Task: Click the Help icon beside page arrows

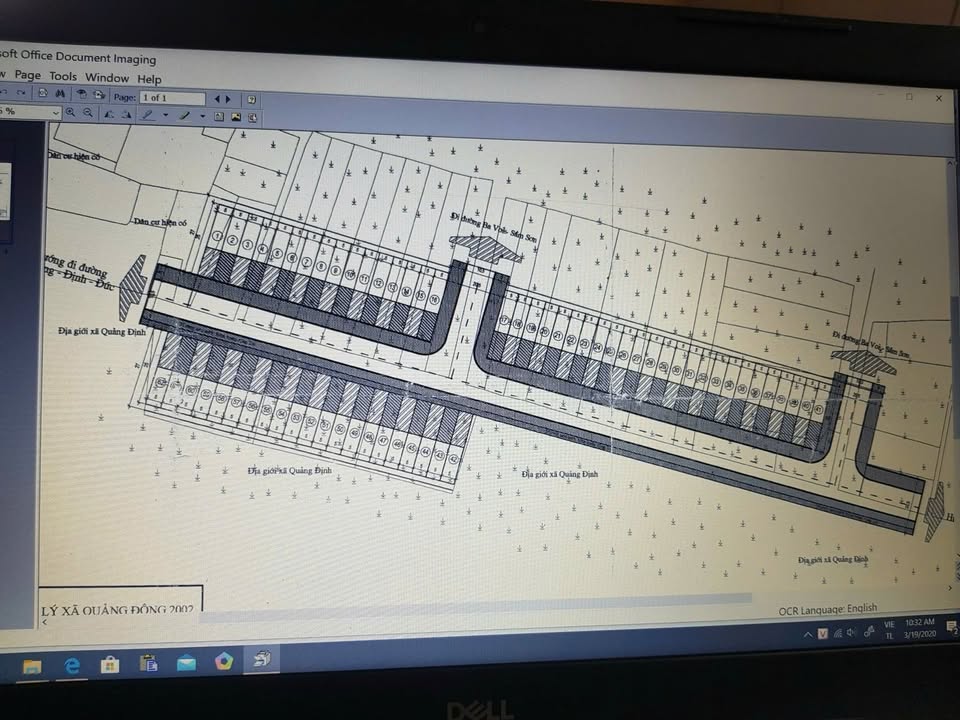Action: coord(252,99)
